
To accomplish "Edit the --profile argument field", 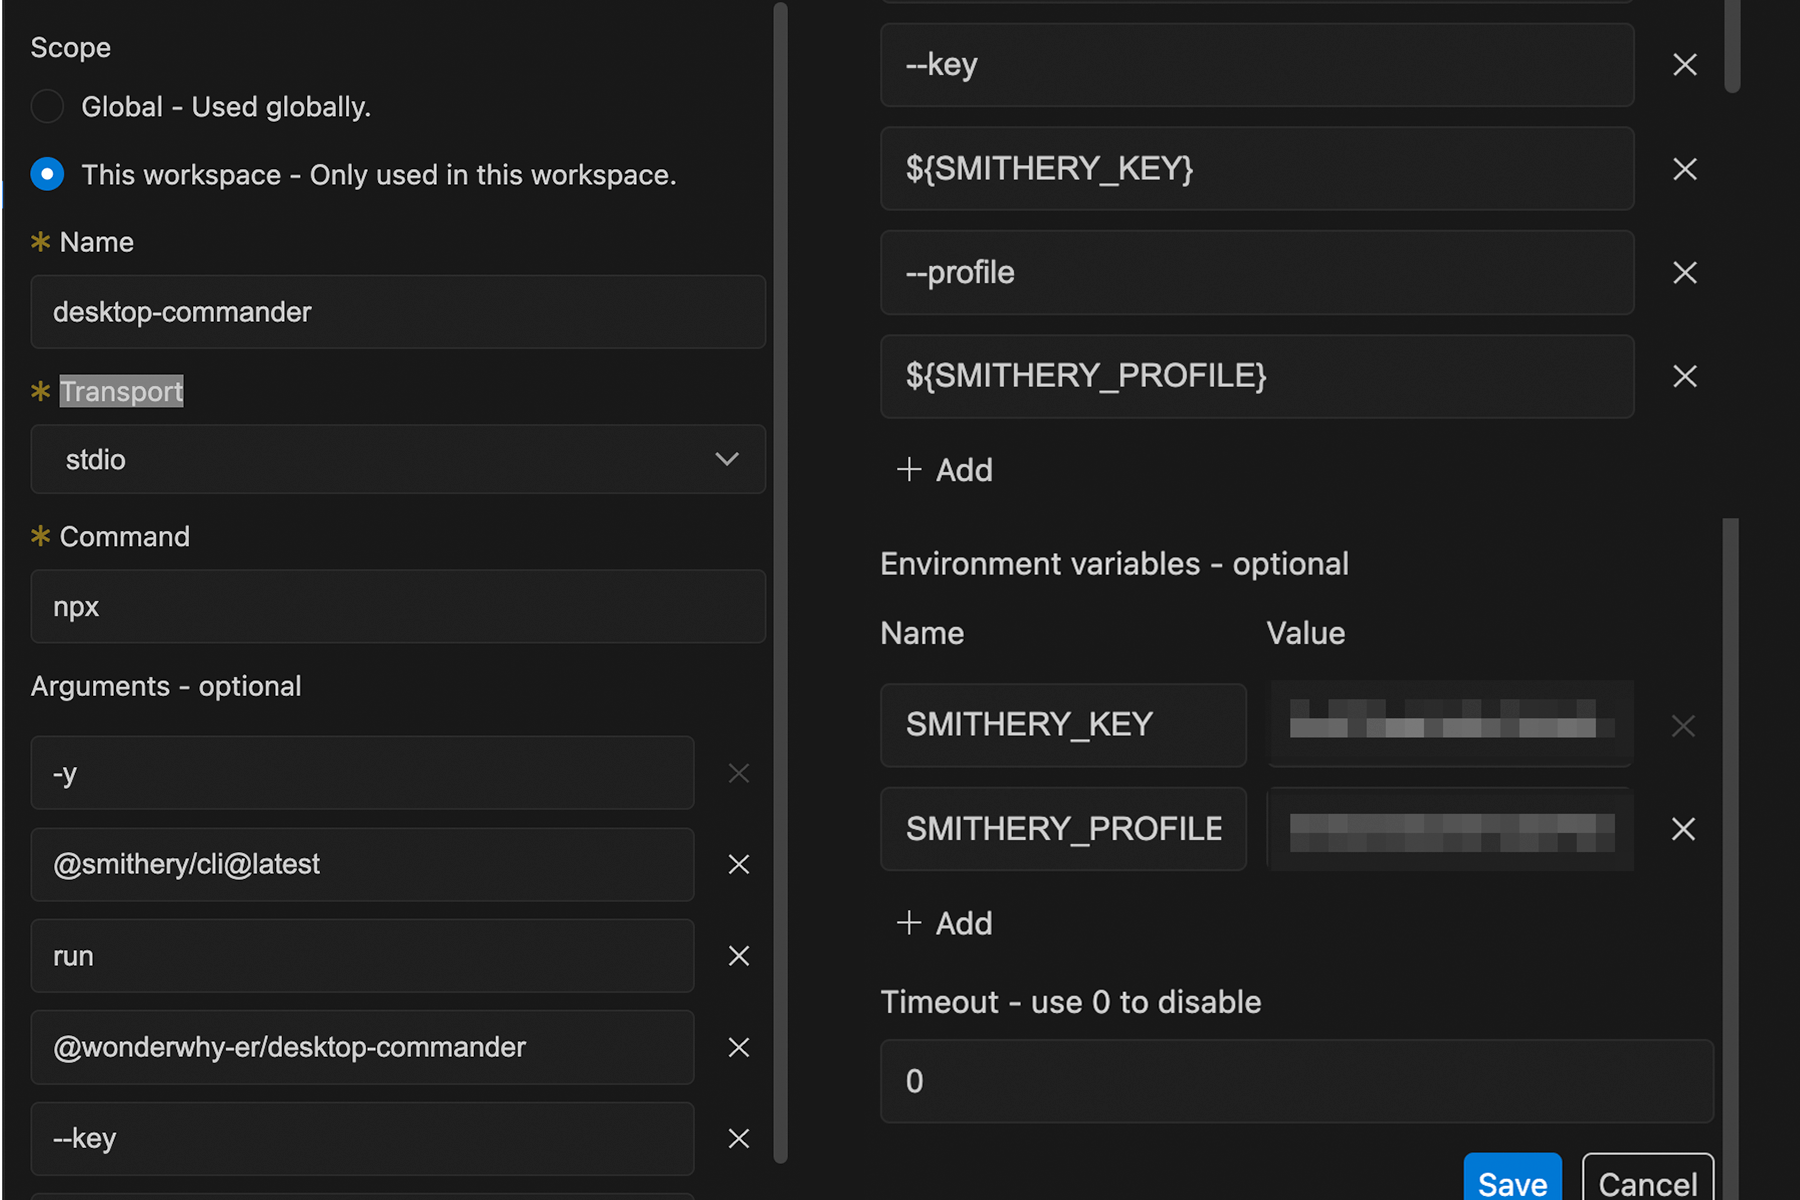I will pos(1257,273).
